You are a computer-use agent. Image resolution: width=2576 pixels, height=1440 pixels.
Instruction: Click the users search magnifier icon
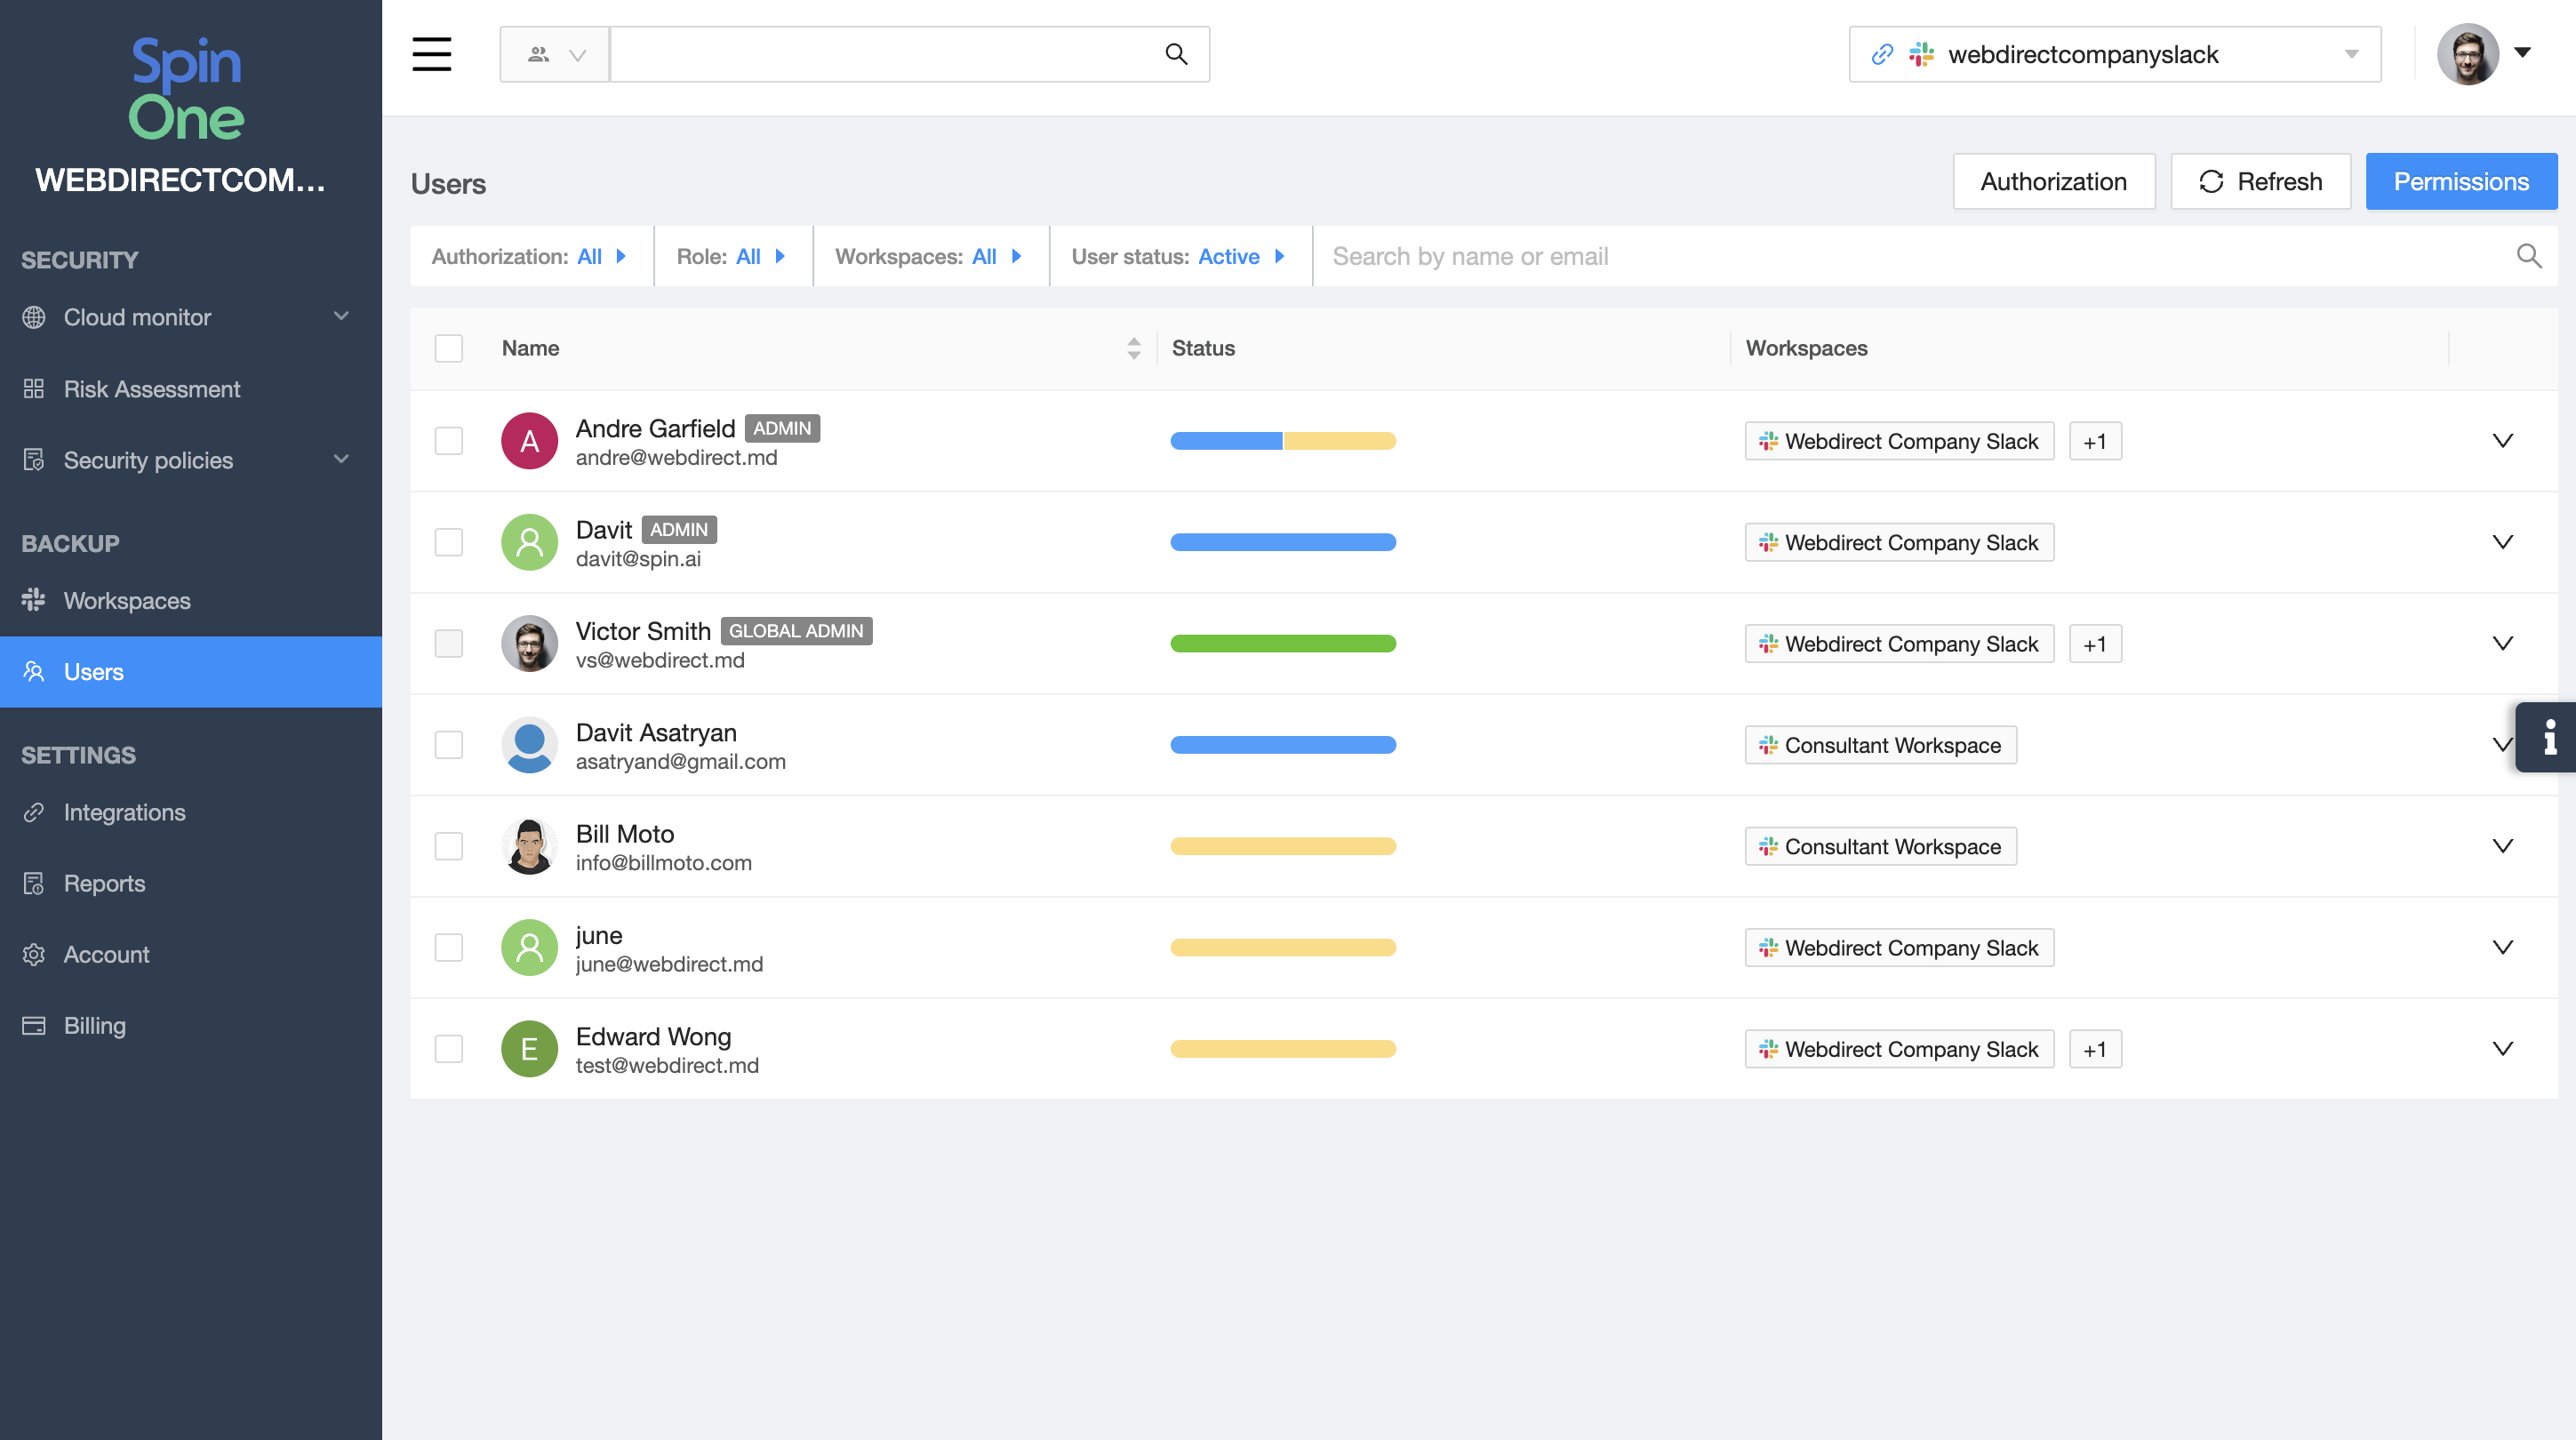coord(2528,256)
